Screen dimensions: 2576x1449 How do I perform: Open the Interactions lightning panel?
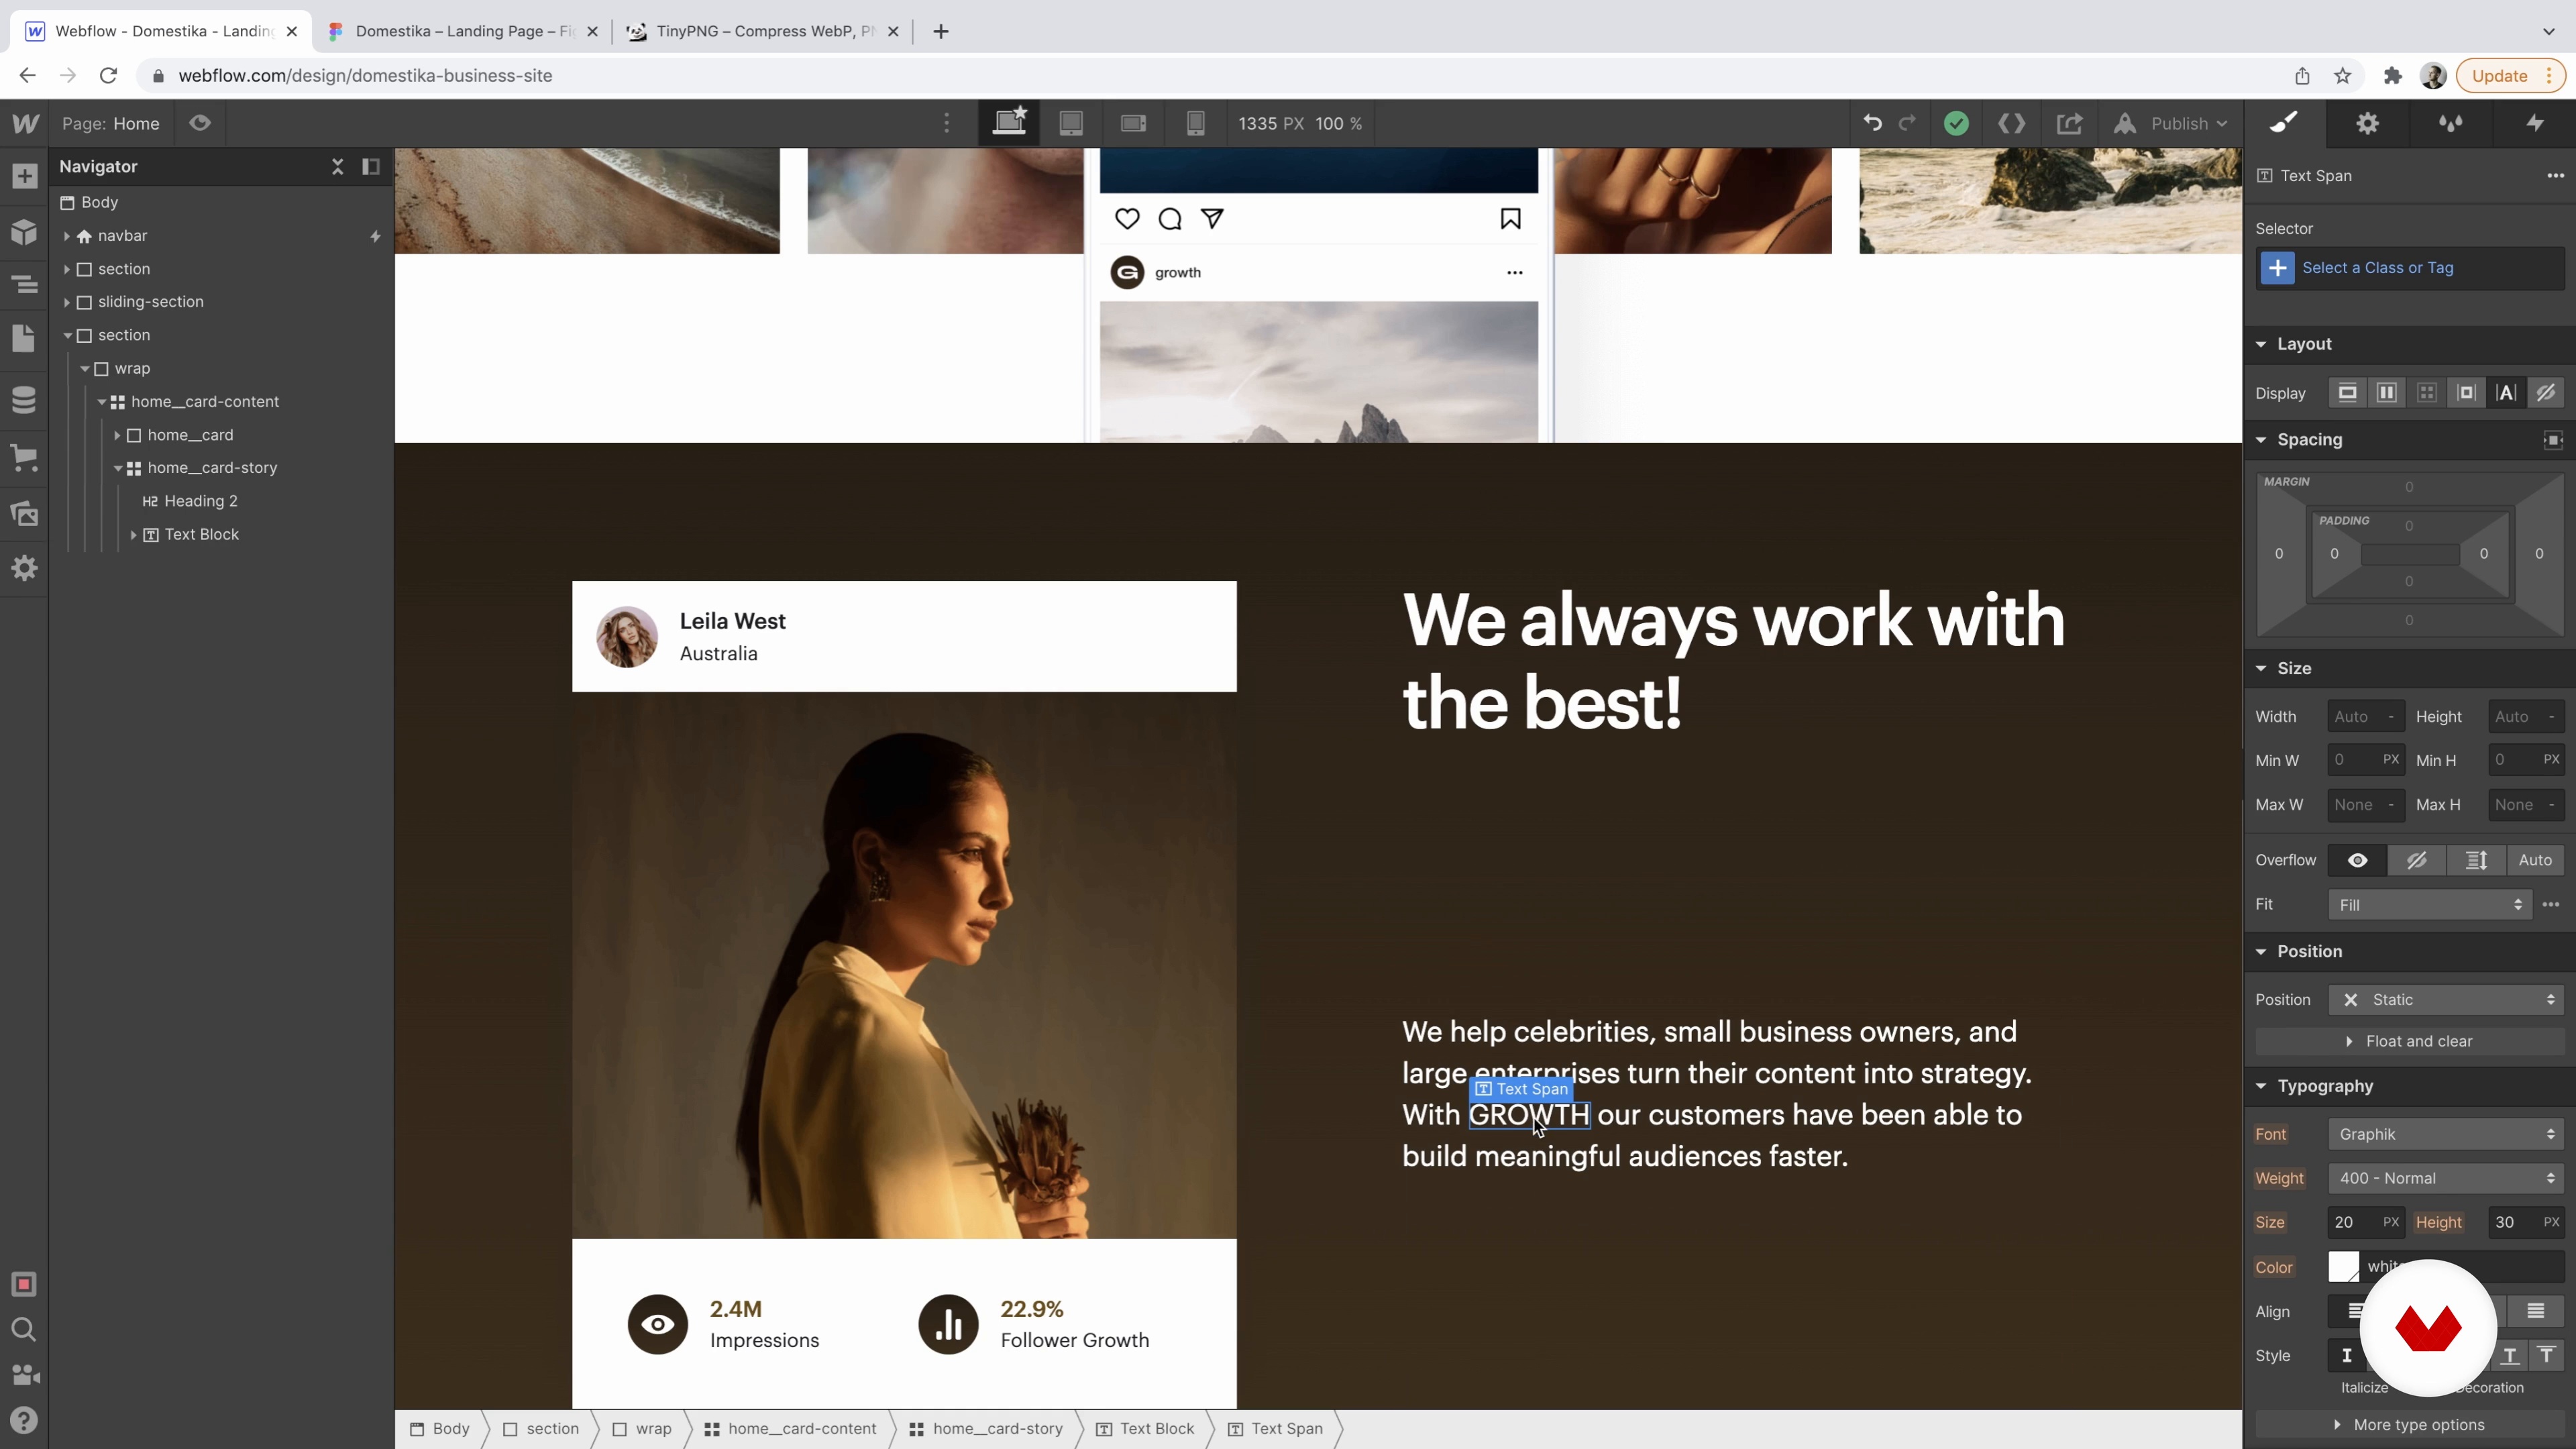tap(2534, 123)
